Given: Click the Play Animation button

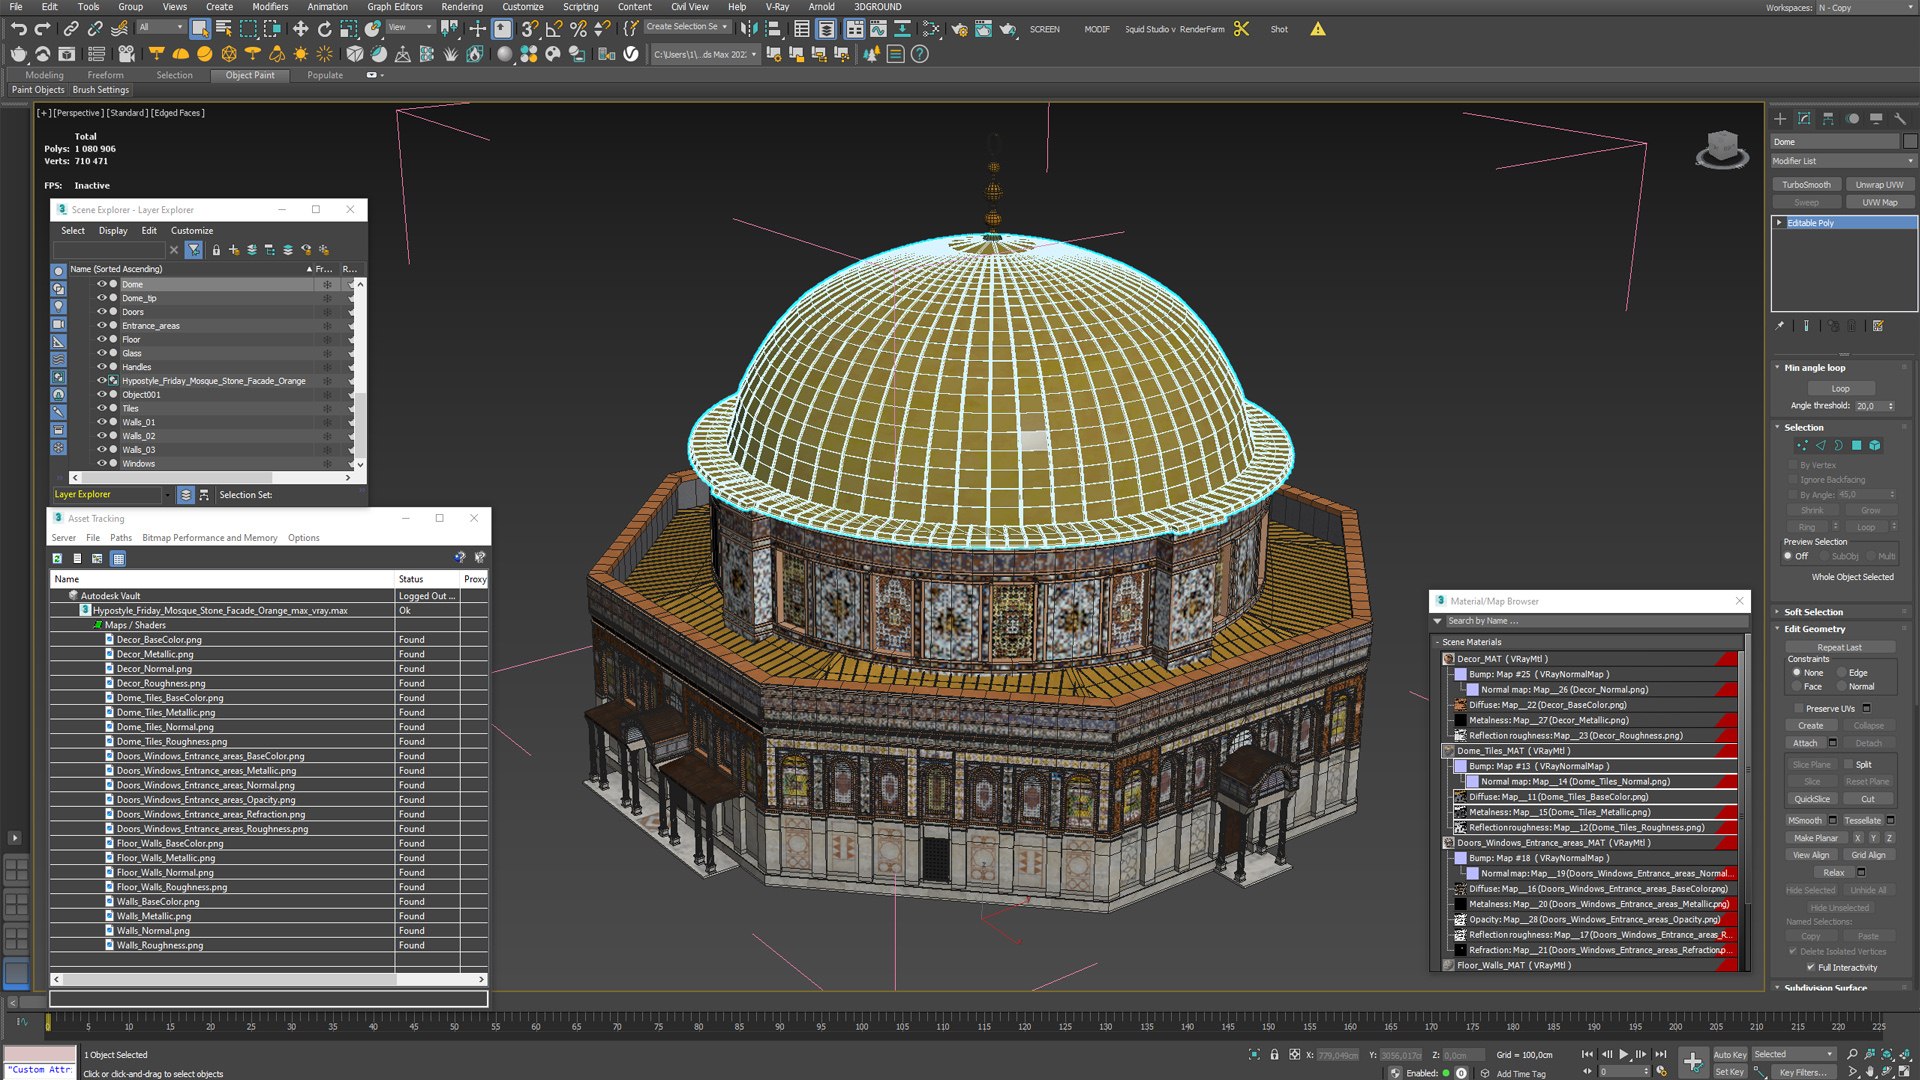Looking at the screenshot, I should [1623, 1055].
